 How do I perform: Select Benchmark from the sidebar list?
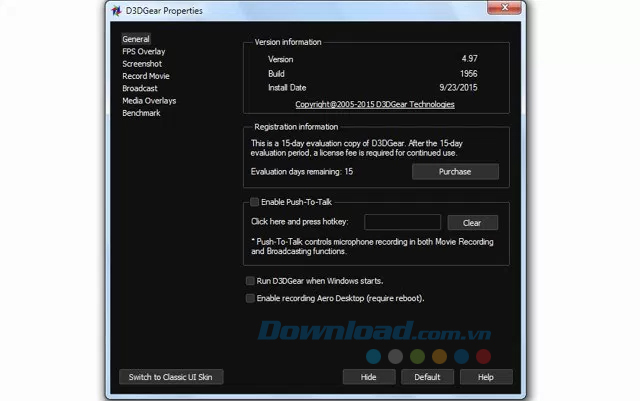coord(141,113)
